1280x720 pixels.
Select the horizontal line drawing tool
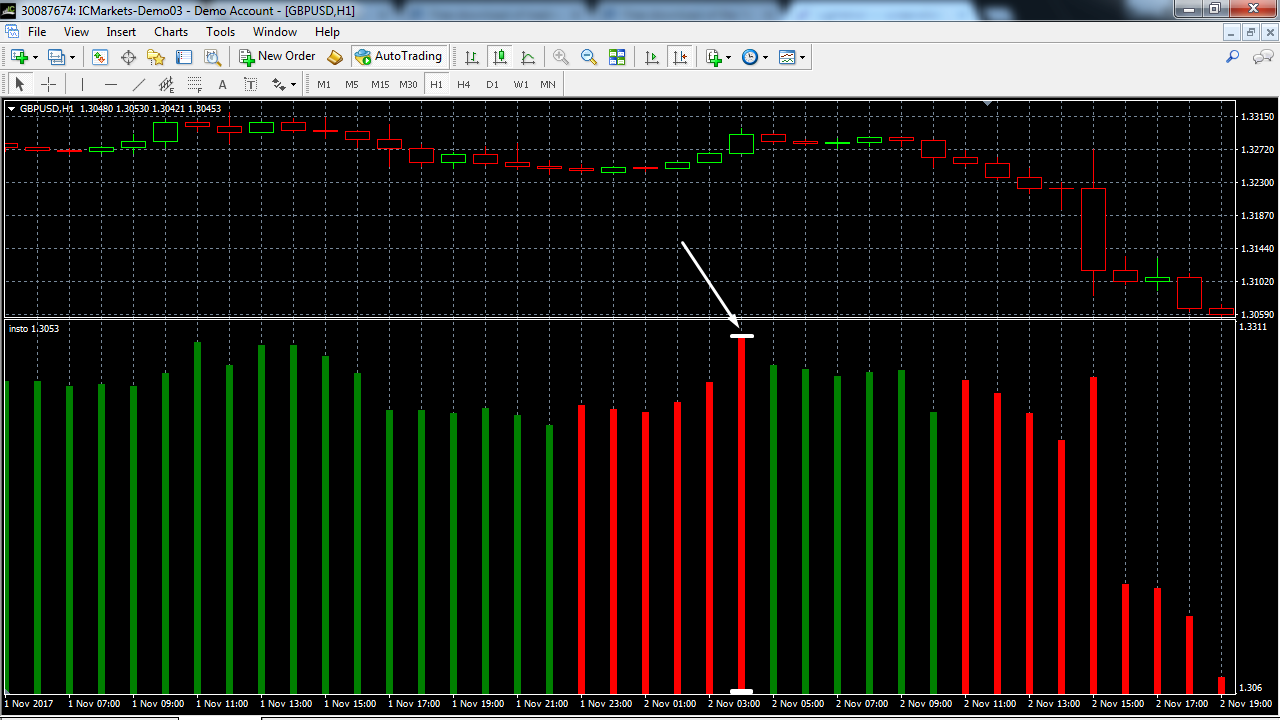[110, 84]
